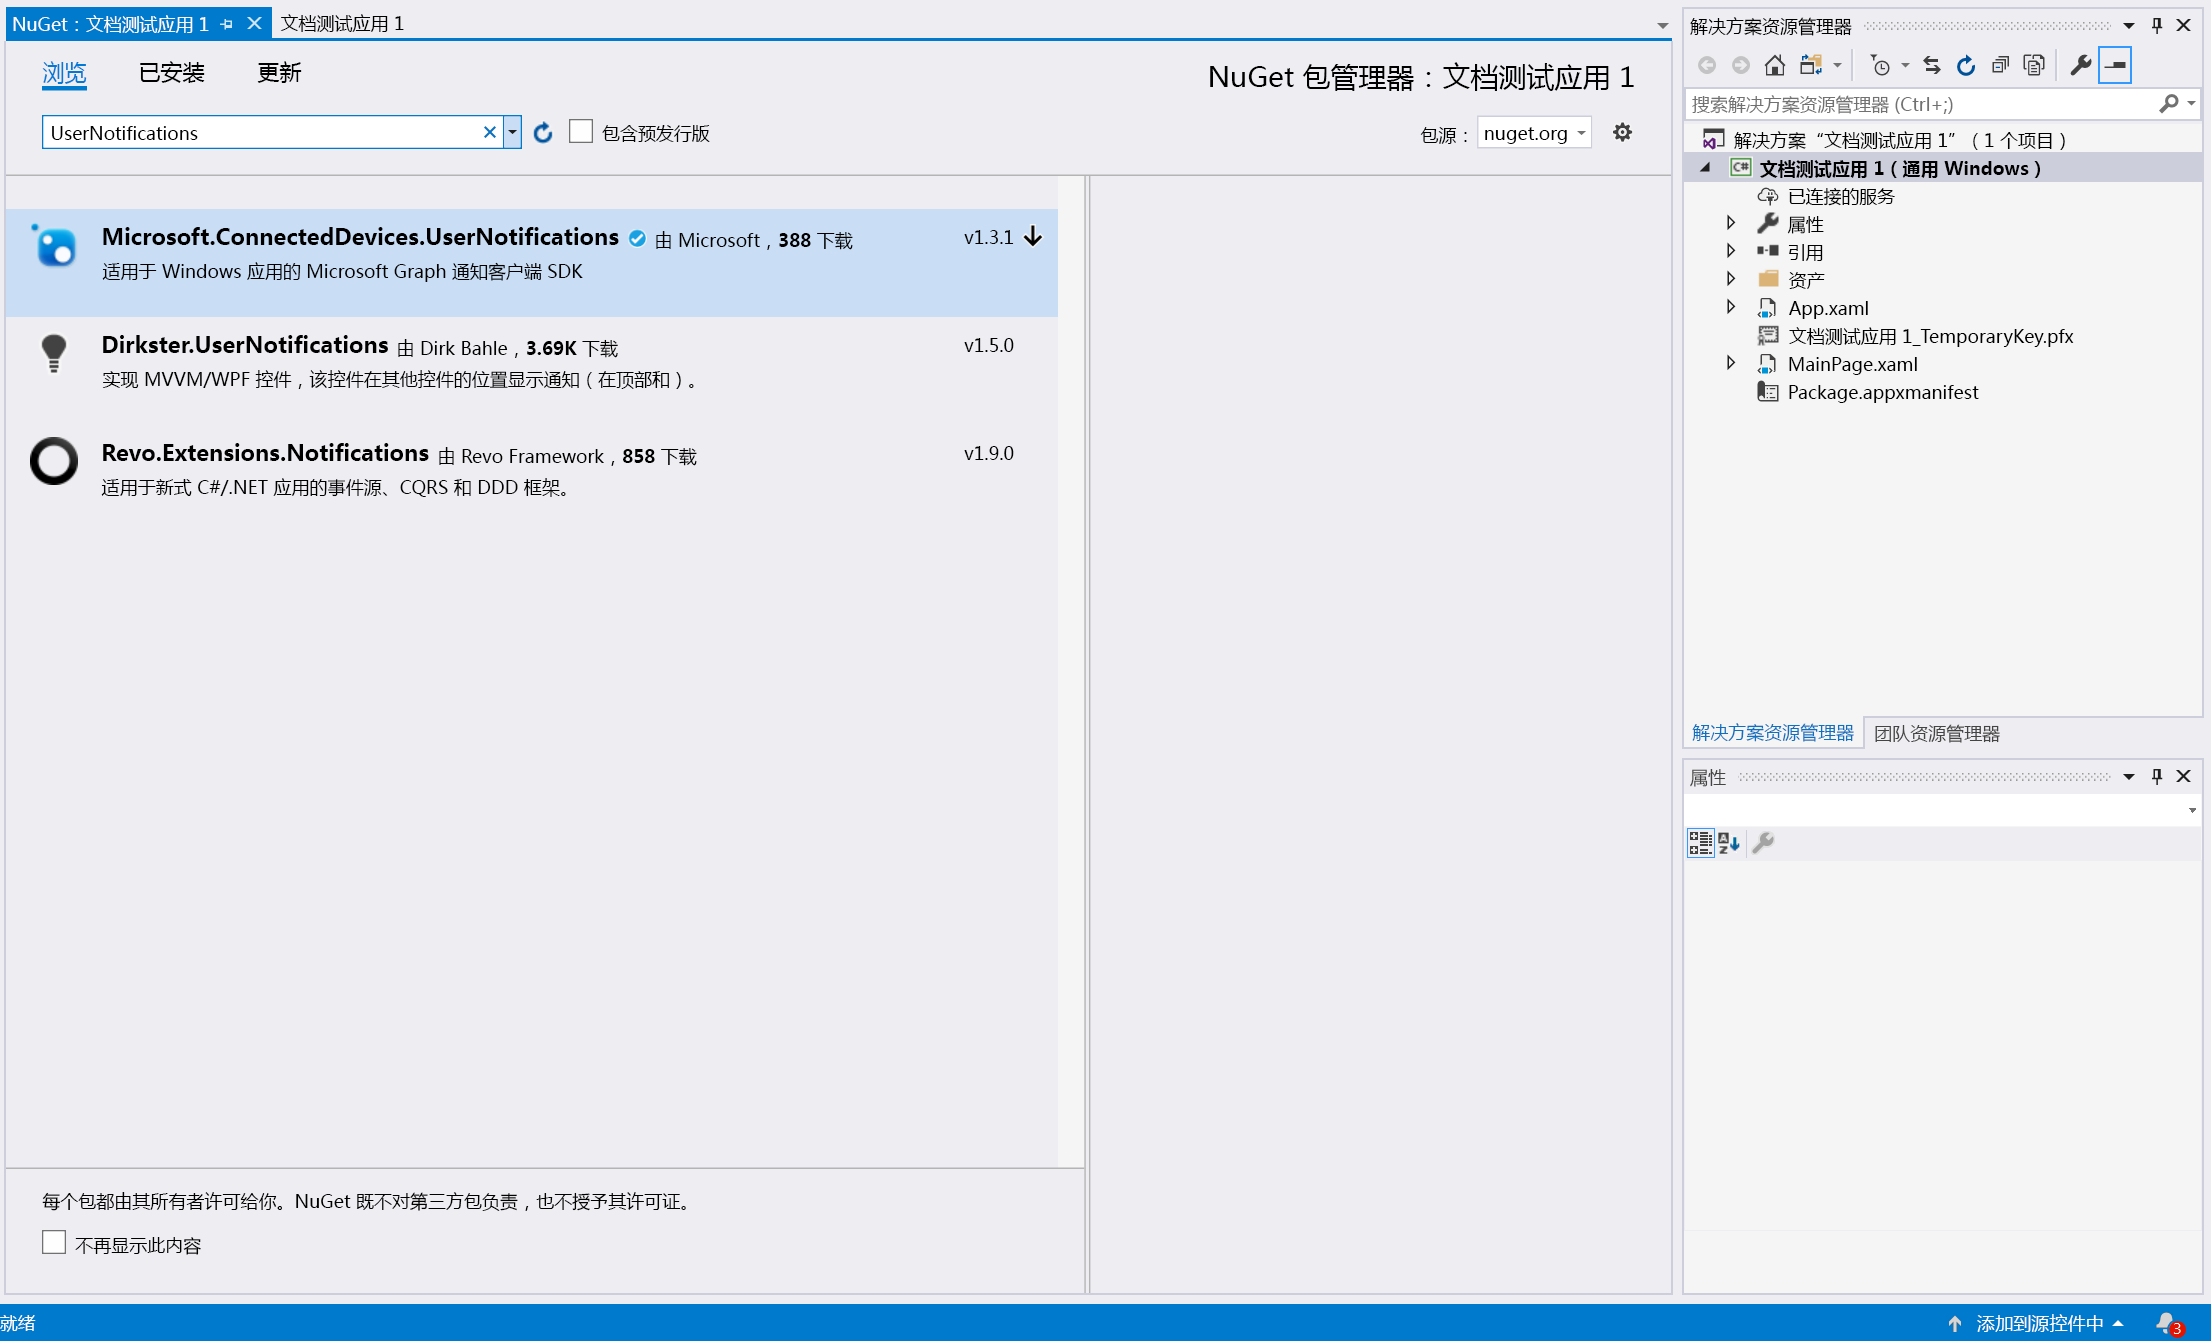Image resolution: width=2211 pixels, height=1341 pixels.
Task: Open the document tab list dropdown
Action: point(1662,26)
